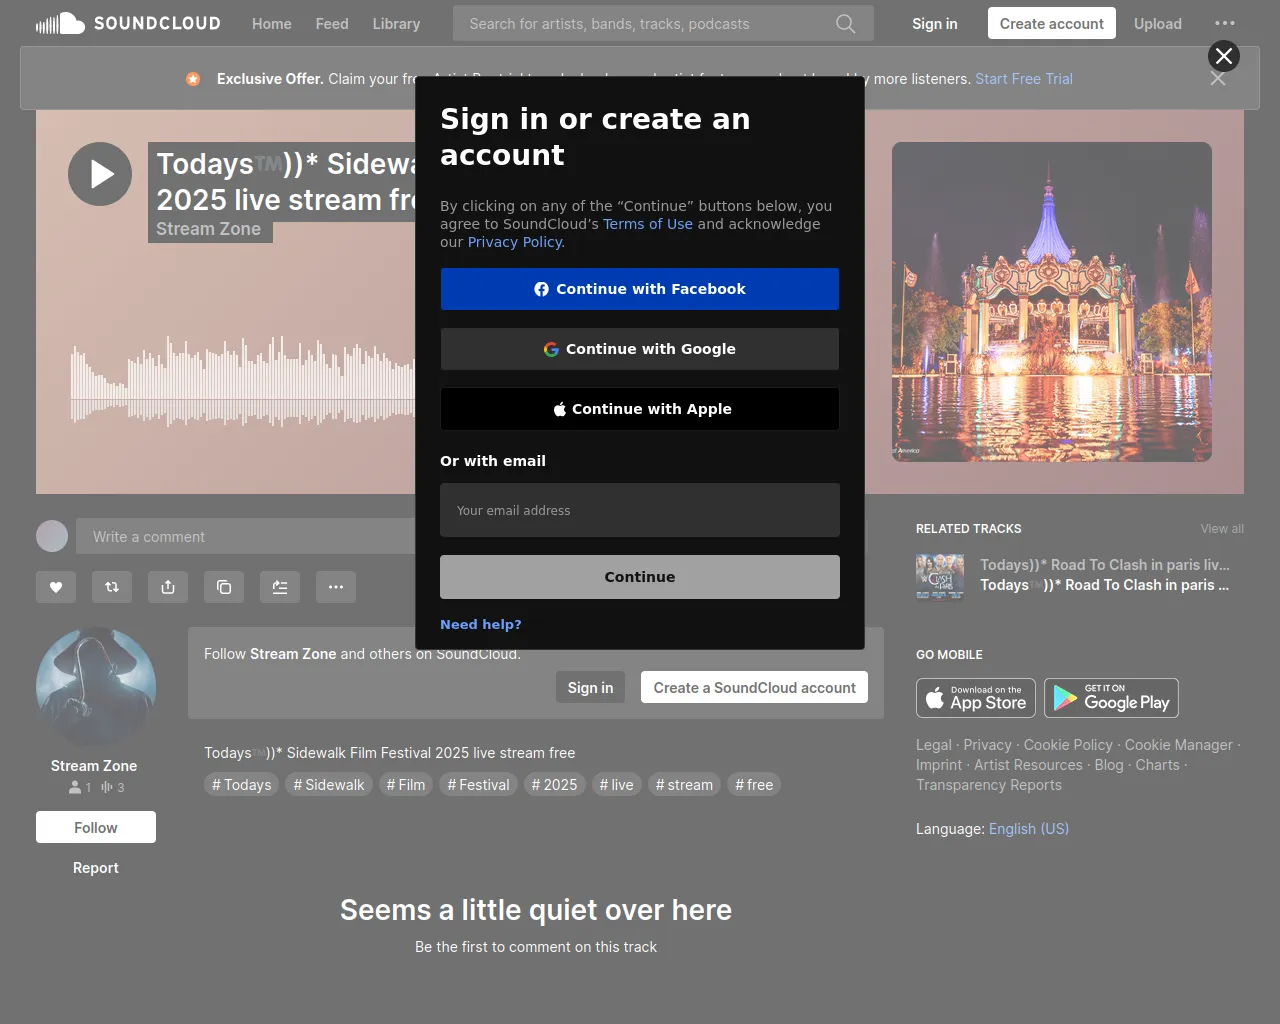Go to Library in top navigation
The image size is (1280, 1024).
pyautogui.click(x=396, y=24)
